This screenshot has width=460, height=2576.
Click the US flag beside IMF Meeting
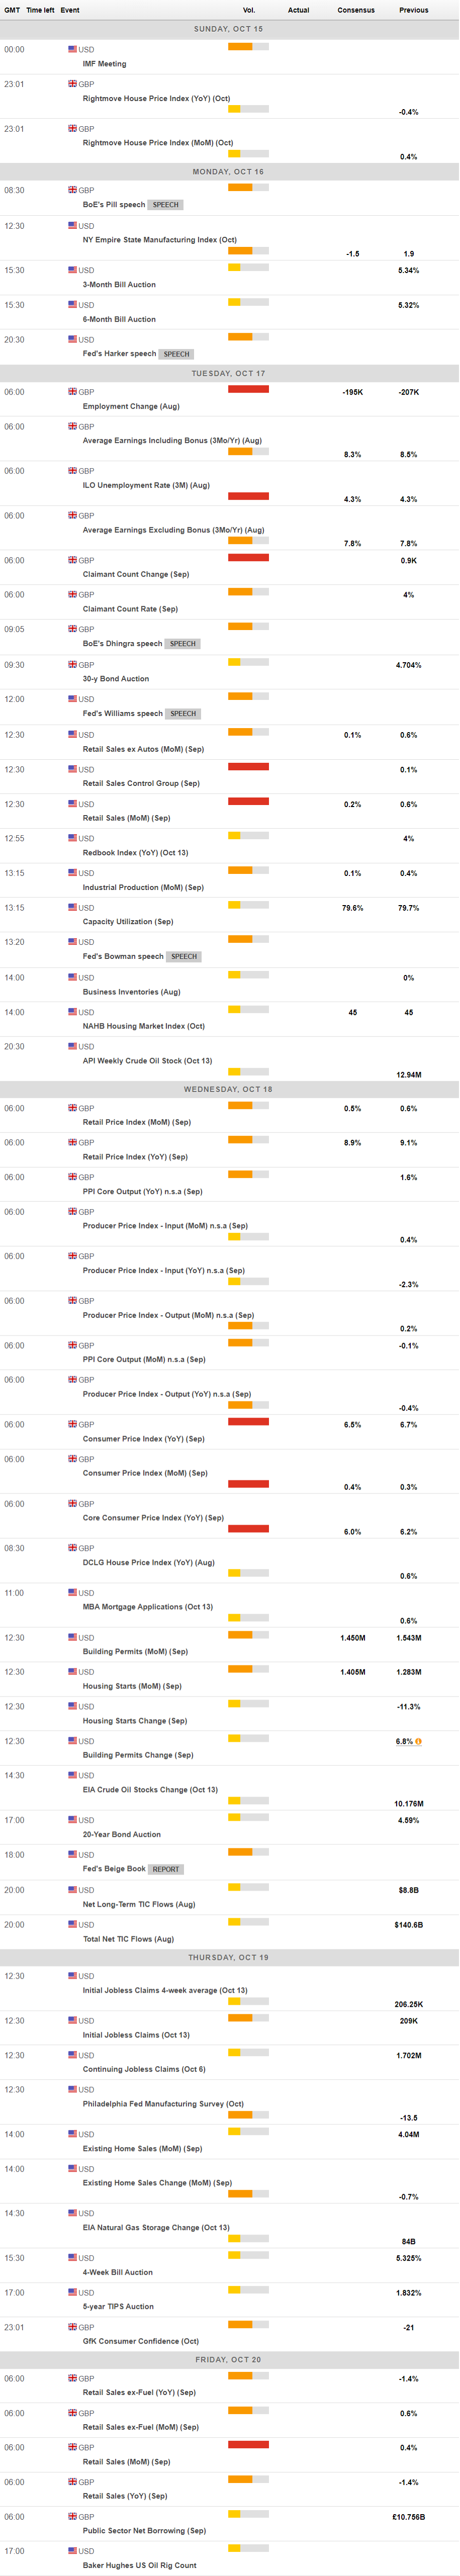click(x=72, y=49)
